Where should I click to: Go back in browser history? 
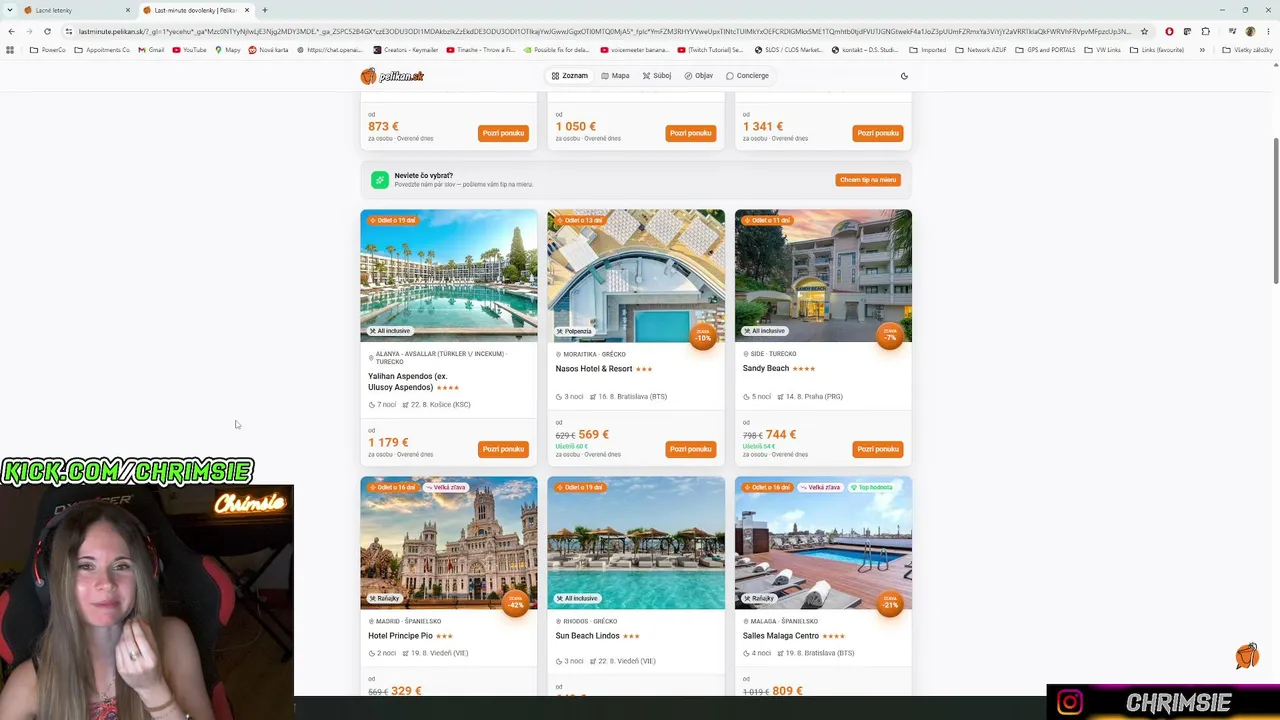(x=11, y=31)
